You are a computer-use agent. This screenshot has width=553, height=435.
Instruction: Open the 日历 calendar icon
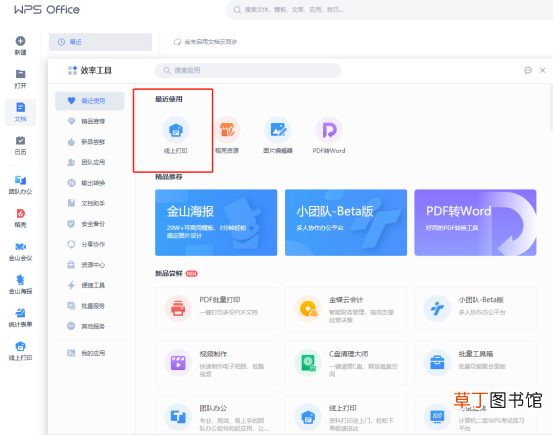pos(20,140)
